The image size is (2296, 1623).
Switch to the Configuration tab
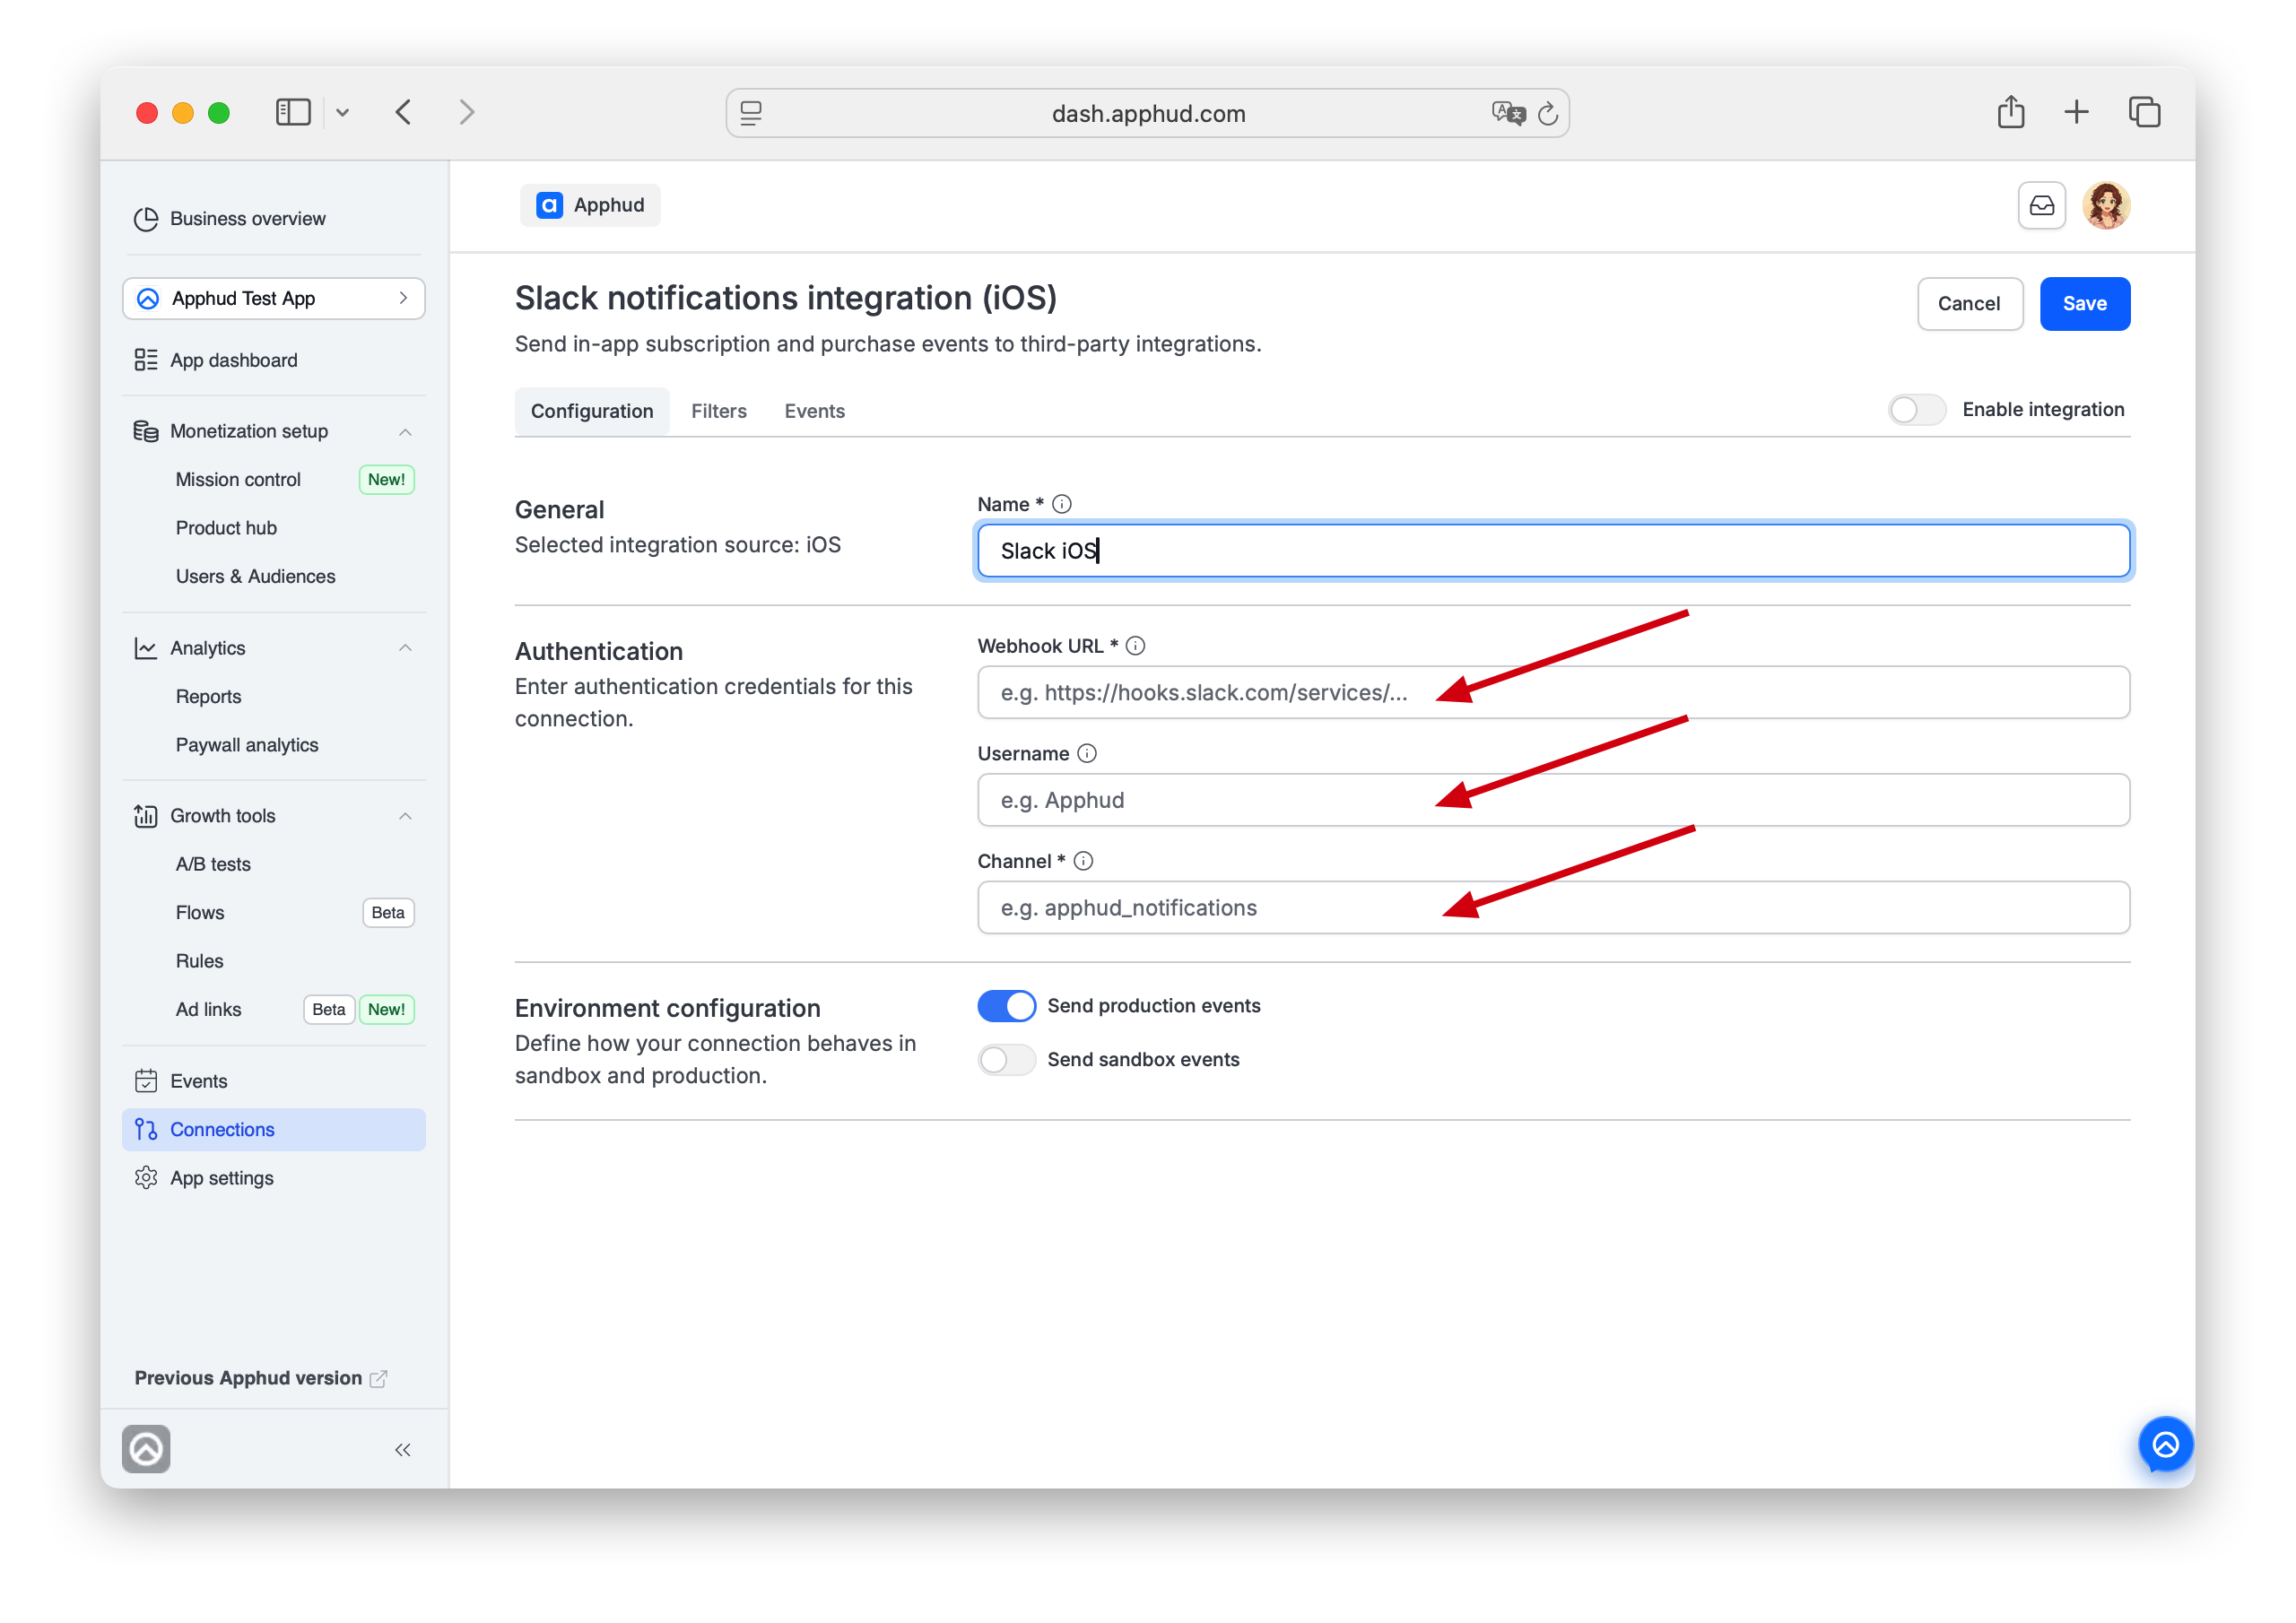(592, 411)
